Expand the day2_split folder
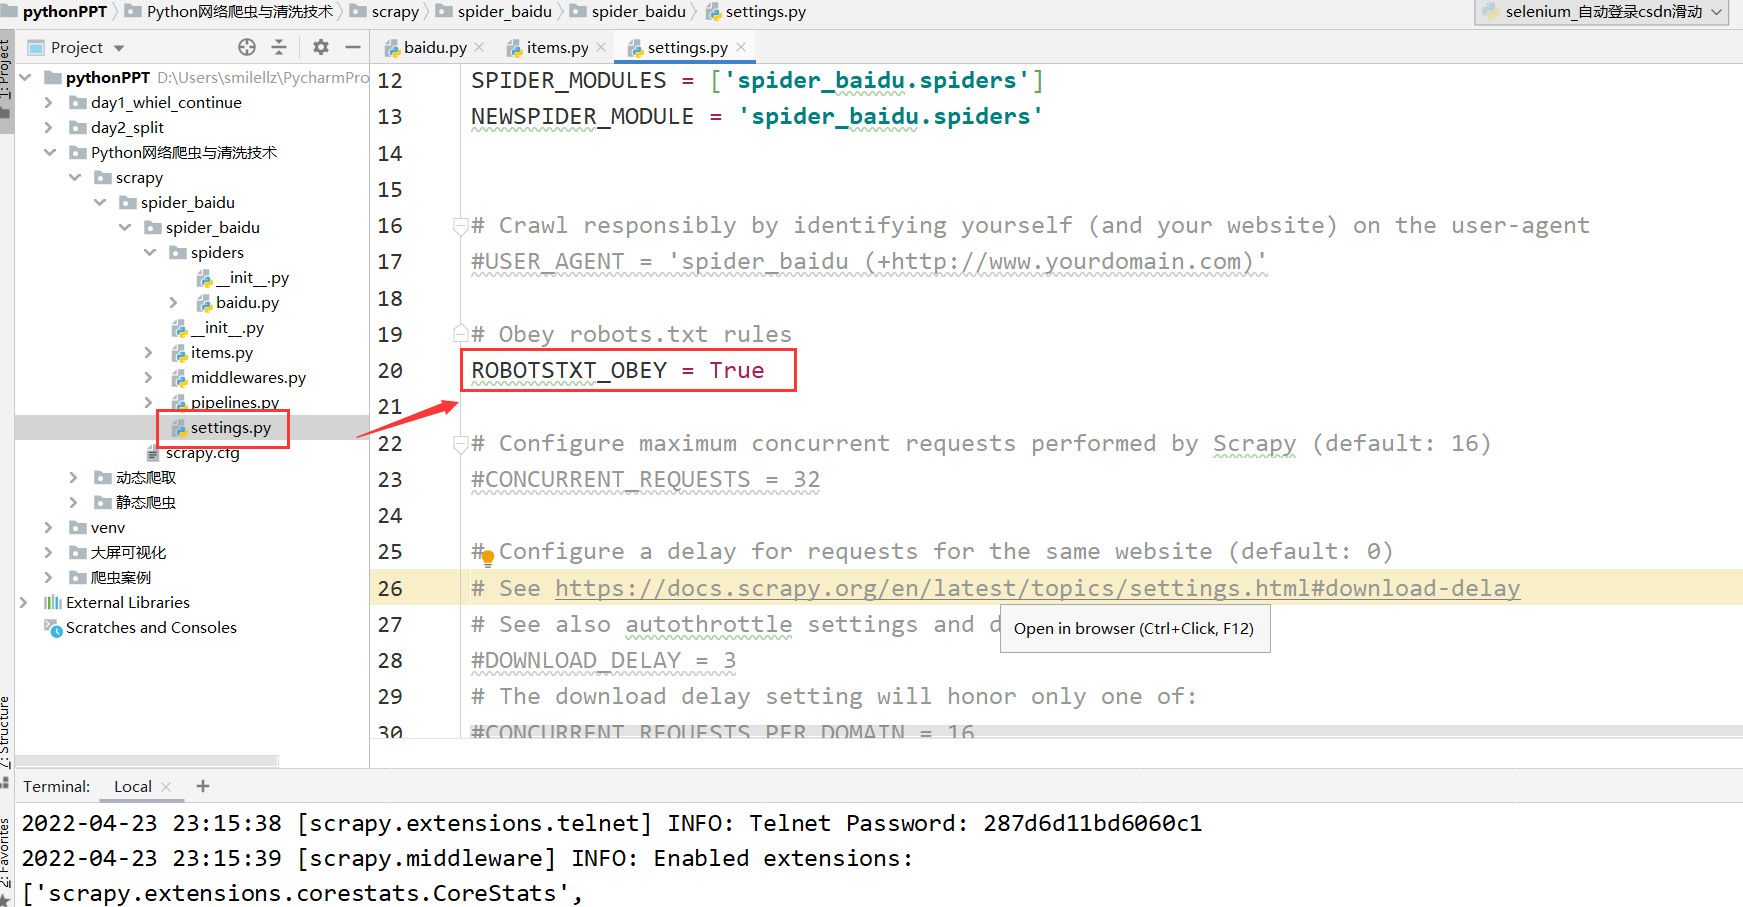Viewport: 1743px width, 907px height. [49, 127]
